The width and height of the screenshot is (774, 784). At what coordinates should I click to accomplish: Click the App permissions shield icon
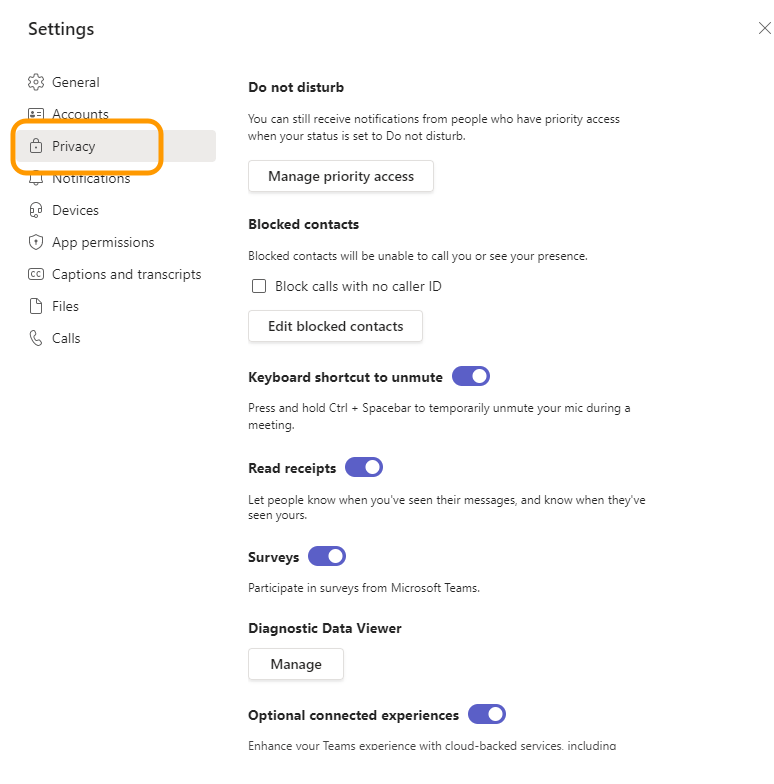pos(37,242)
